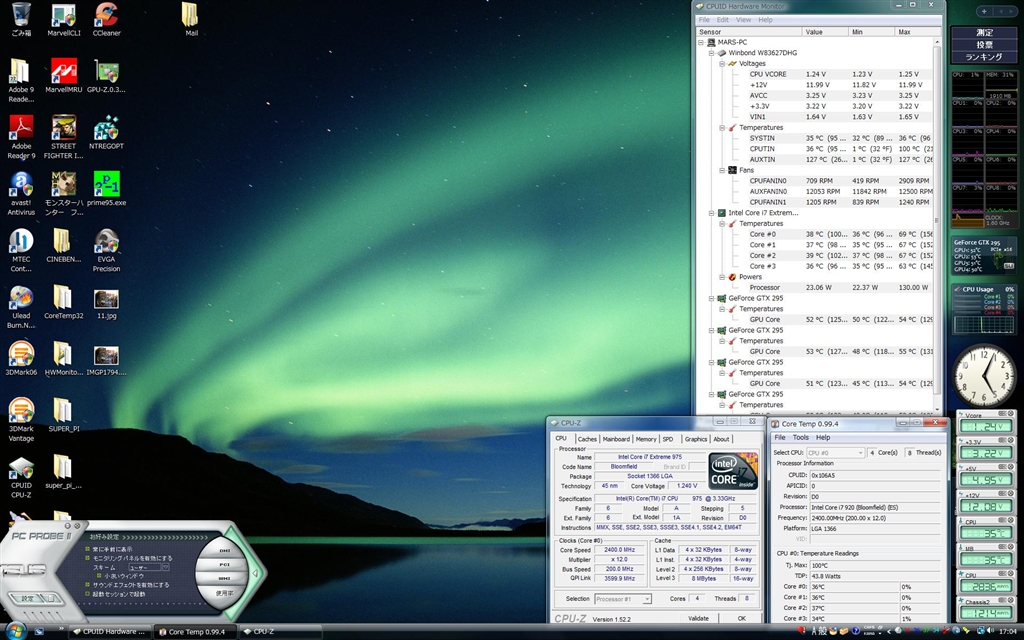Open the GPU-Z desktop shortcut
Screen dimensions: 1024x640
[x=106, y=72]
